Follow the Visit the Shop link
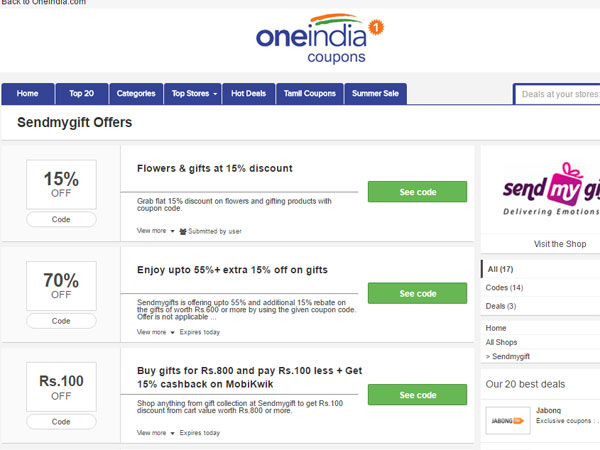Viewport: 600px width, 450px height. [x=561, y=244]
